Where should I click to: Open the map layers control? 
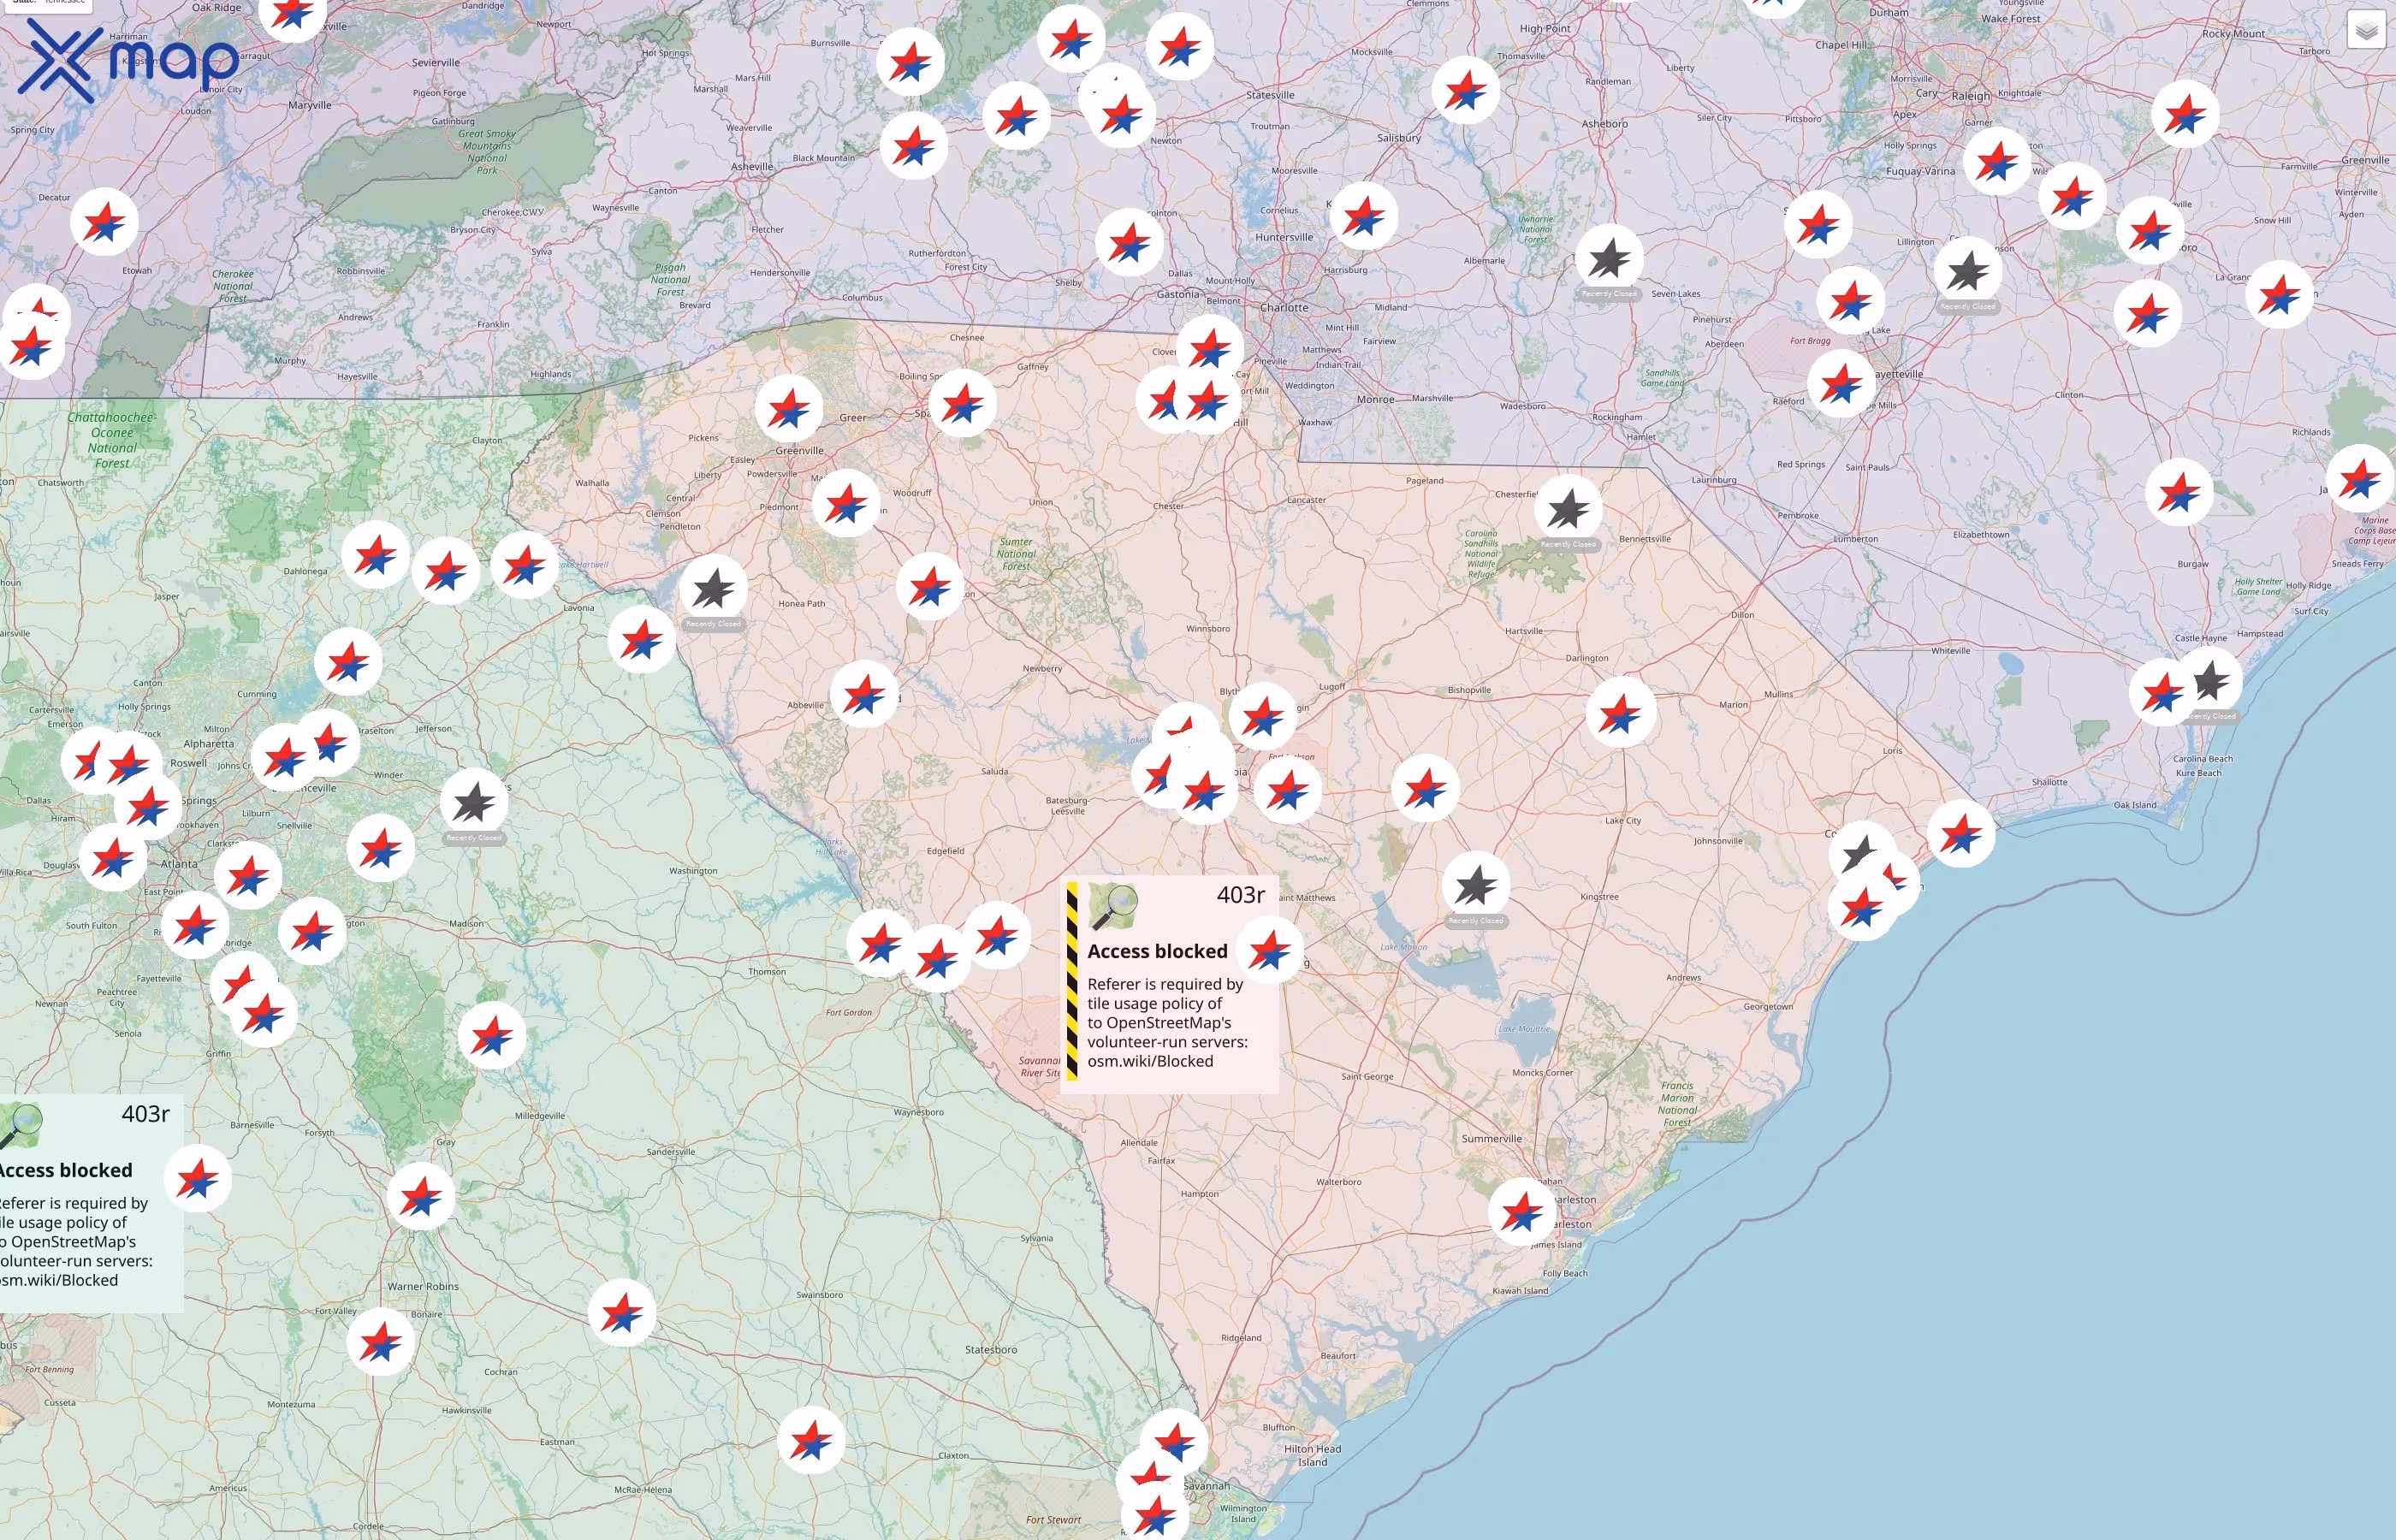(x=2366, y=30)
